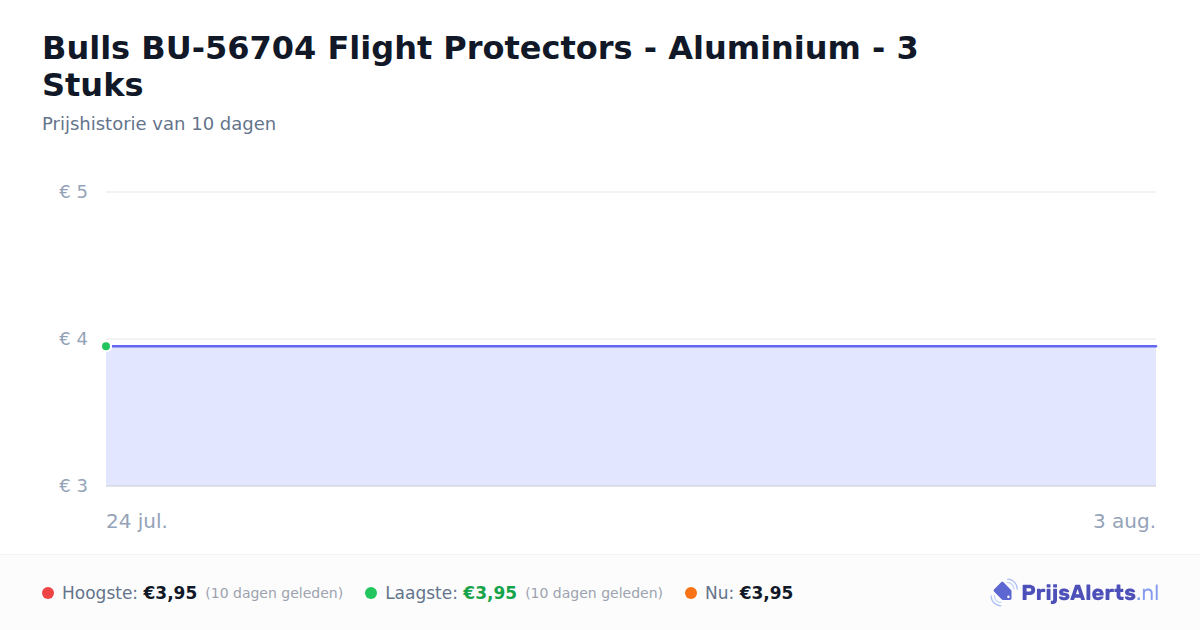This screenshot has height=630, width=1200.
Task: Click the € 3 y-axis label
Action: pyautogui.click(x=73, y=486)
